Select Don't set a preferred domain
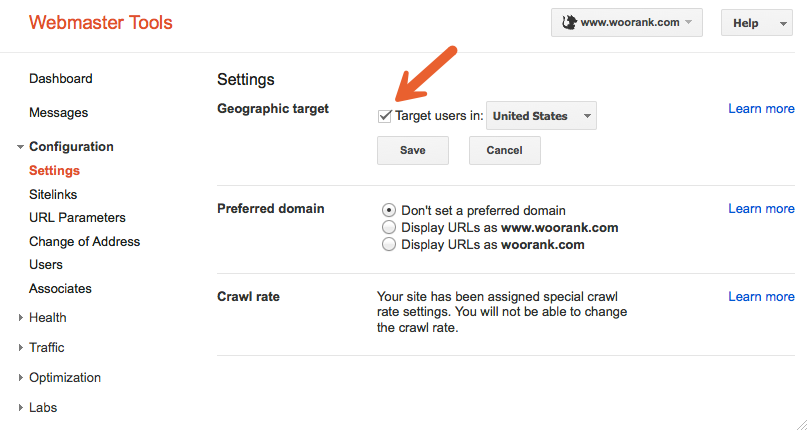 pos(389,210)
